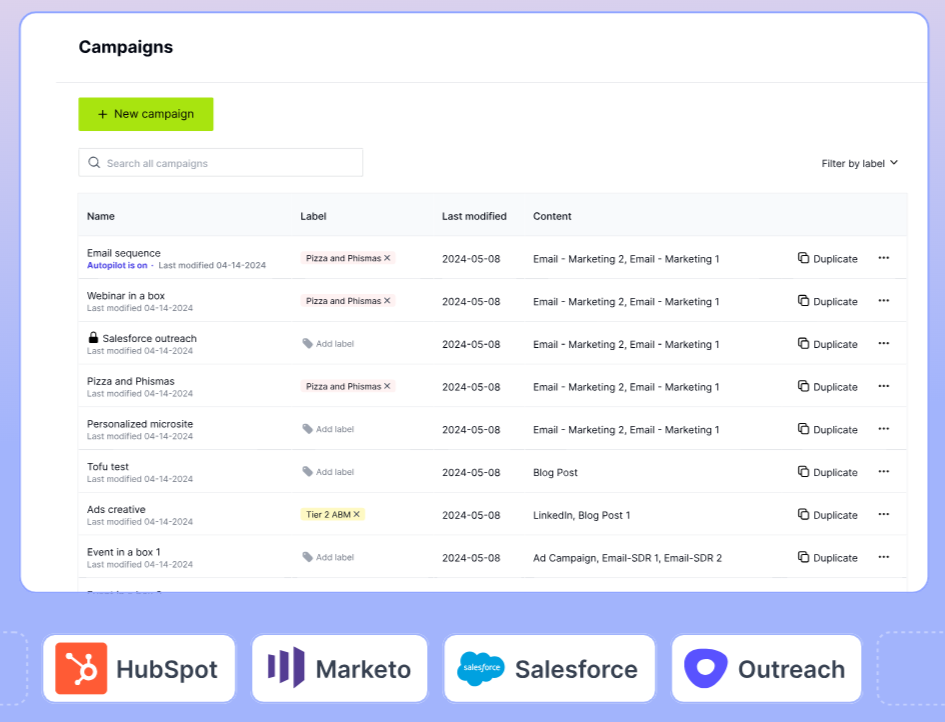Duplicate the Salesforce outreach campaign
The height and width of the screenshot is (722, 945).
click(x=827, y=344)
